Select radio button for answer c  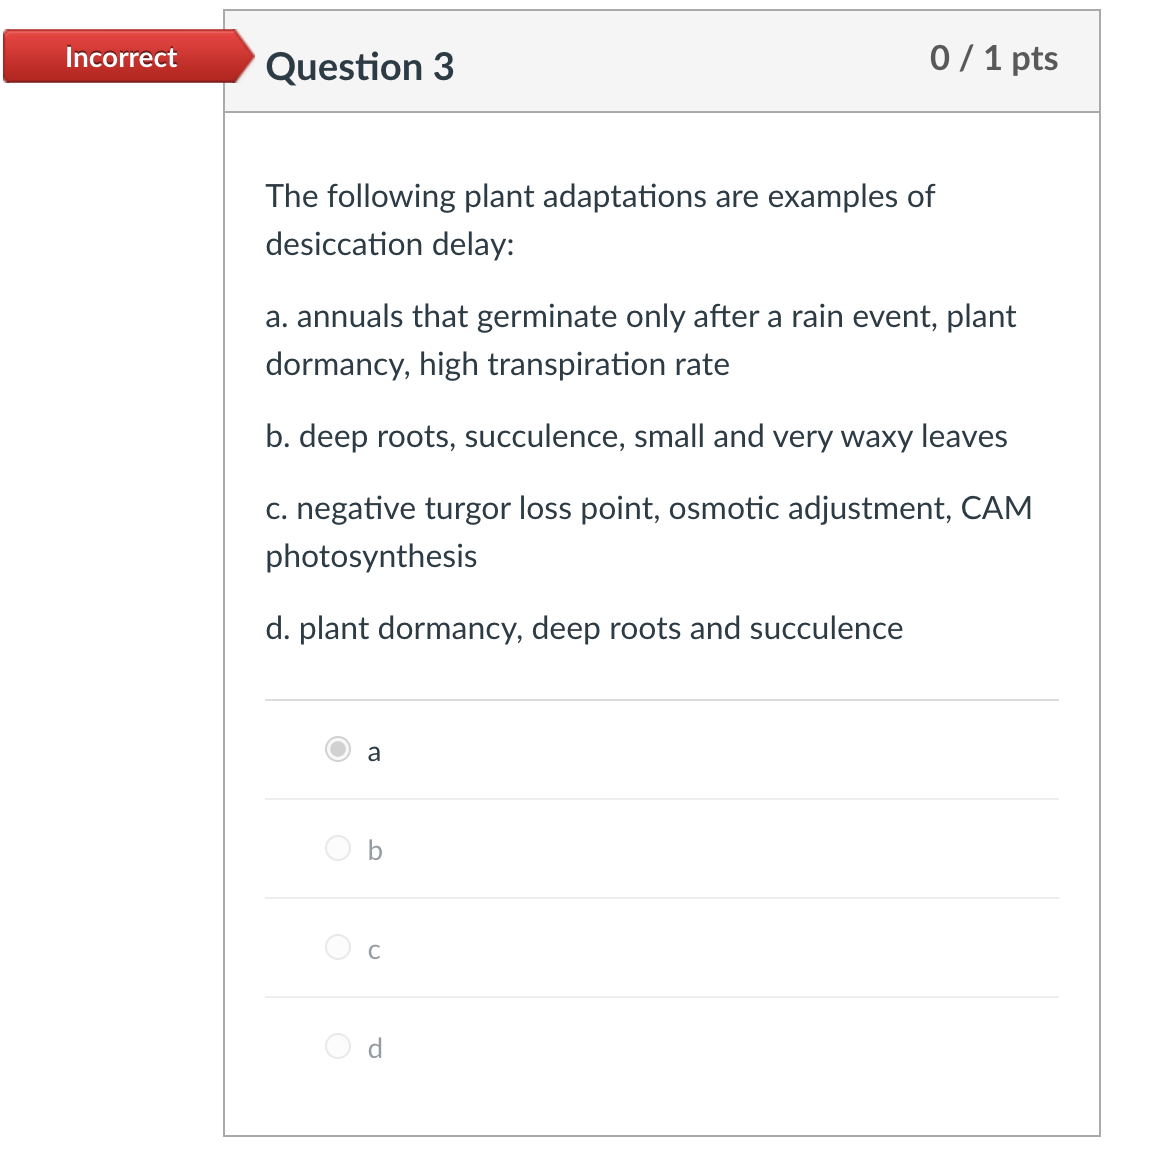[x=338, y=947]
